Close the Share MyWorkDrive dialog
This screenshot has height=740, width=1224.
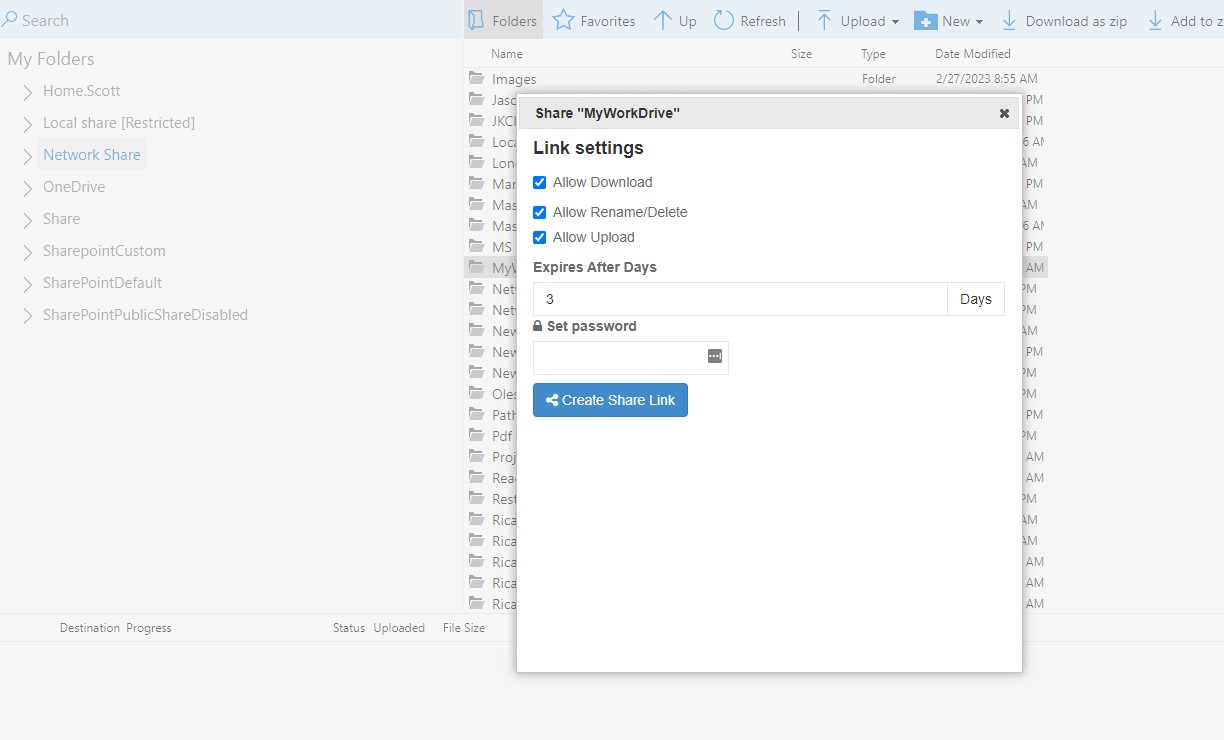click(x=1004, y=113)
